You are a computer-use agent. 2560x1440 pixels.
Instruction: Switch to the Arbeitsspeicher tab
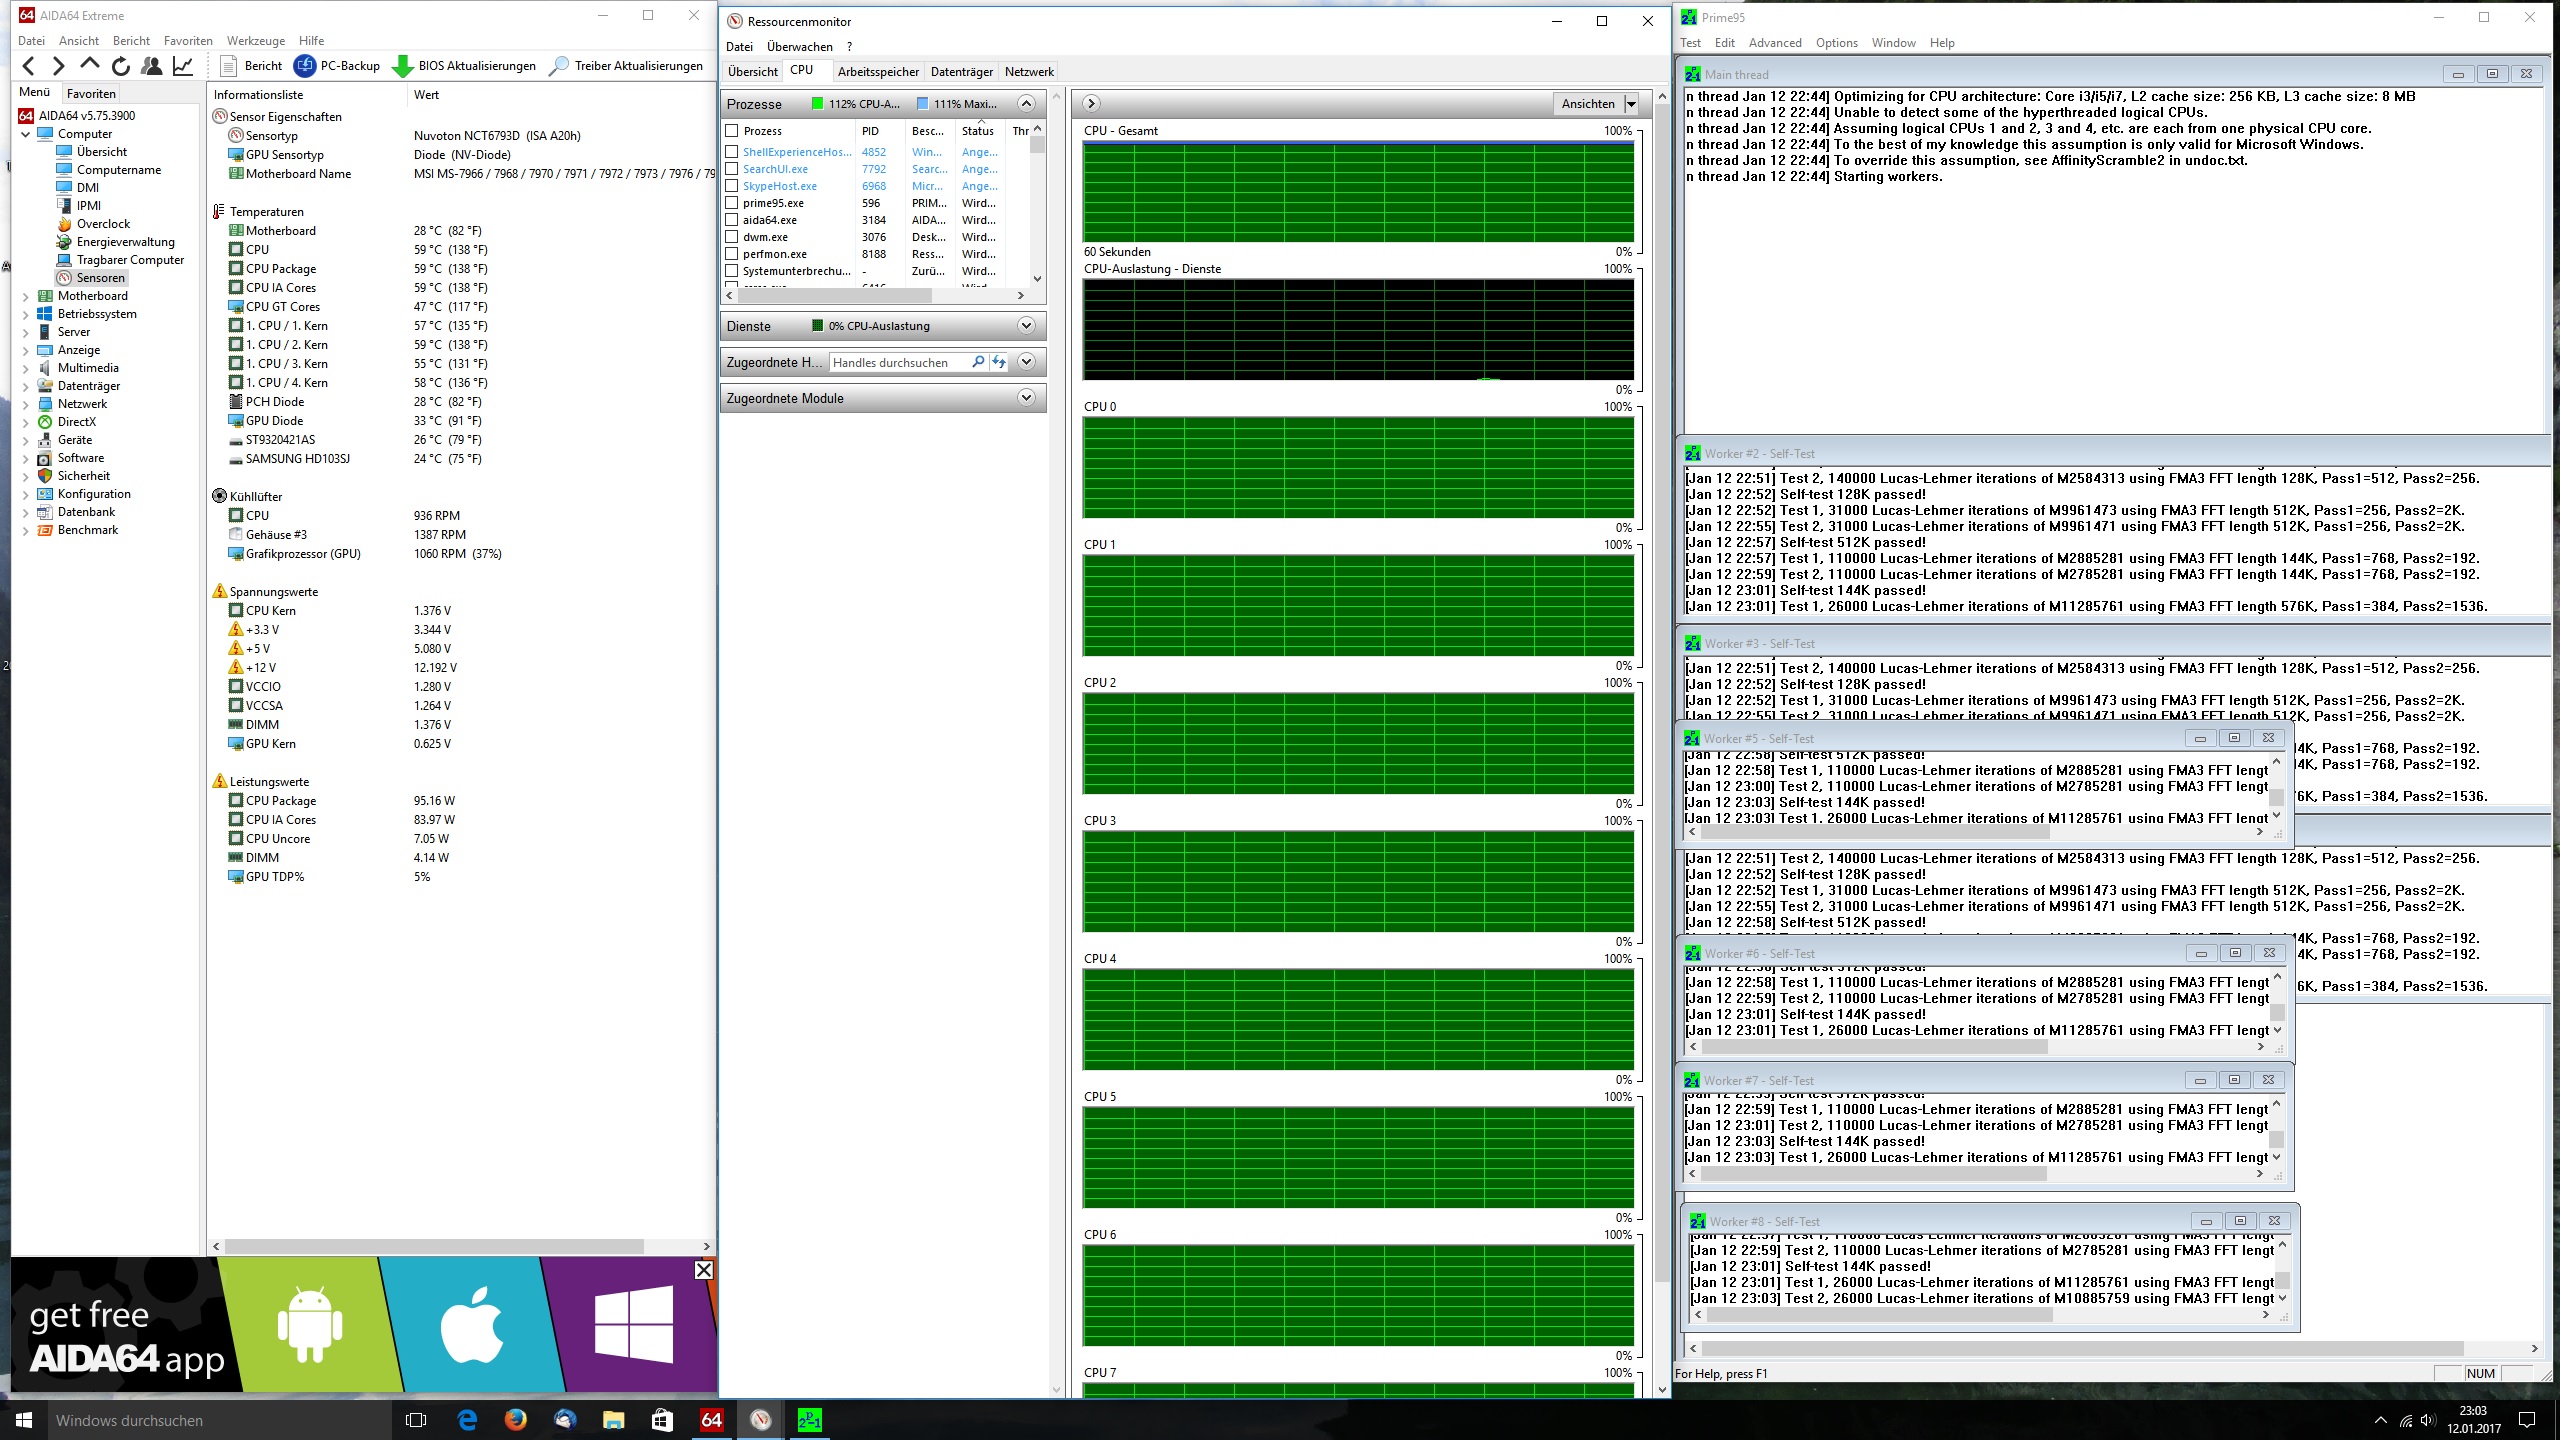[877, 72]
